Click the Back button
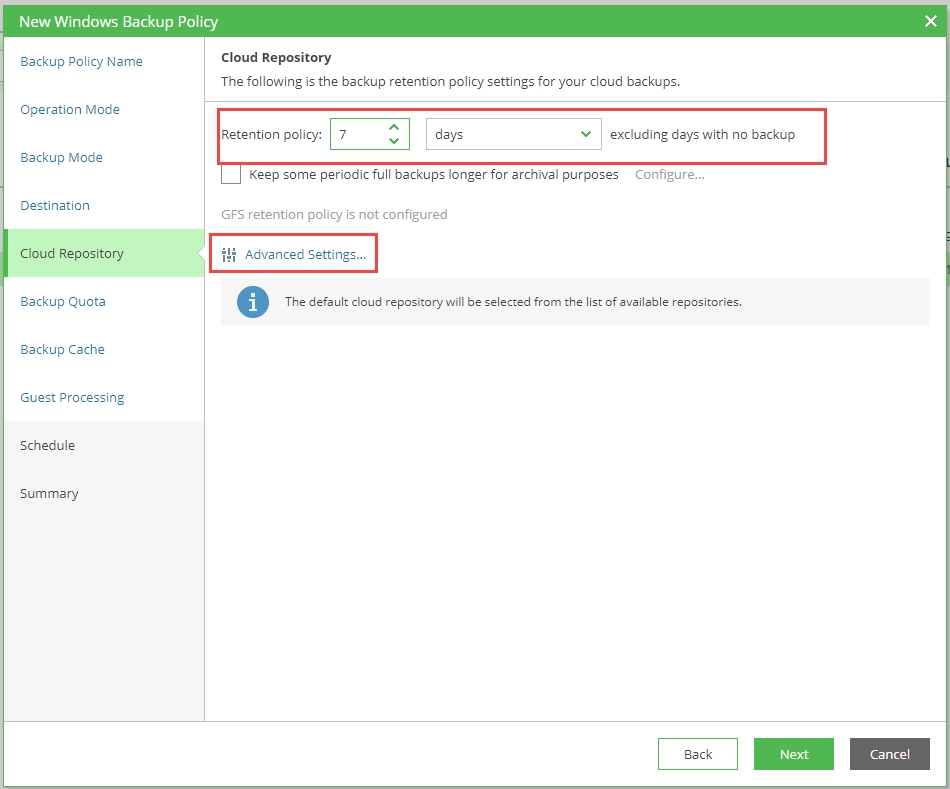This screenshot has width=950, height=789. (x=697, y=754)
